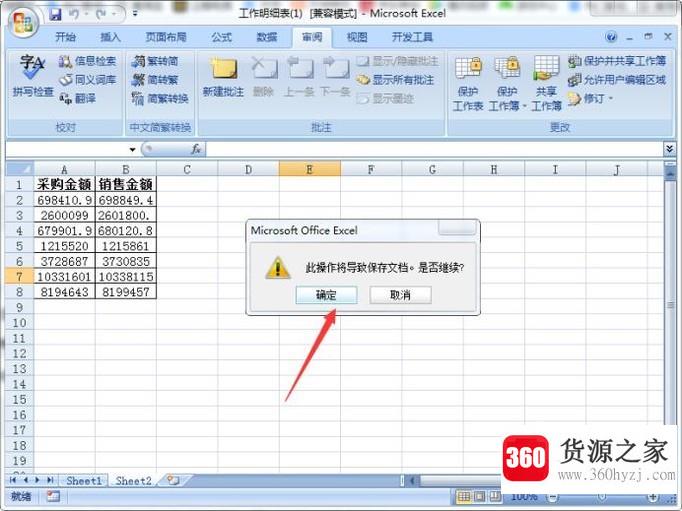Switch to 视图 tab

click(357, 37)
